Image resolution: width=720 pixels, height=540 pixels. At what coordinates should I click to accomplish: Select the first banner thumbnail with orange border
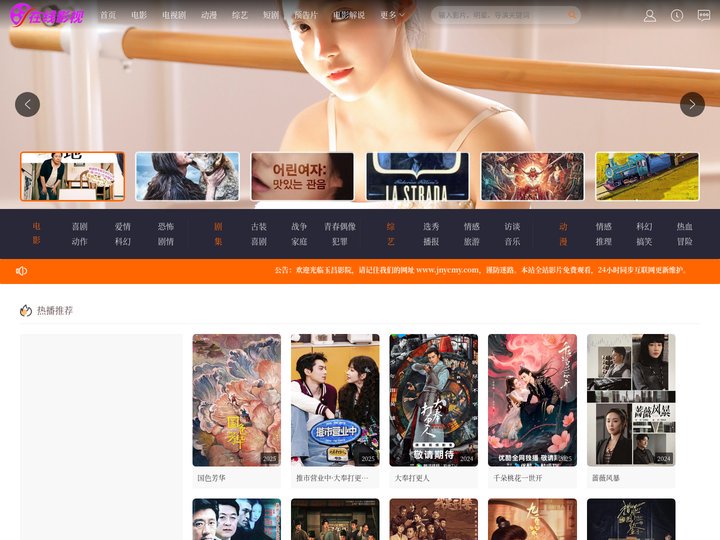[x=73, y=177]
